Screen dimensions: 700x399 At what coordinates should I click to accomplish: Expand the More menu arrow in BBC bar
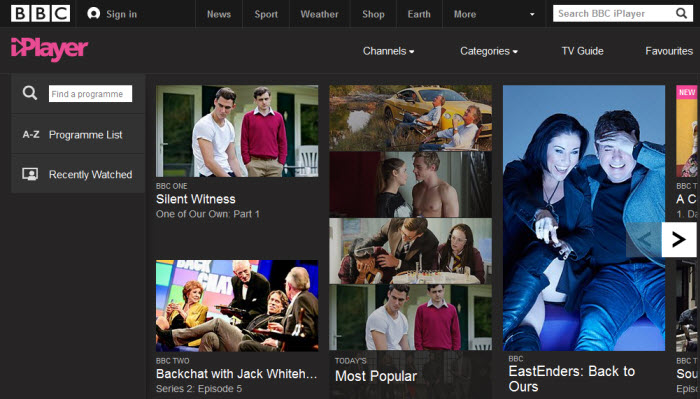point(532,14)
